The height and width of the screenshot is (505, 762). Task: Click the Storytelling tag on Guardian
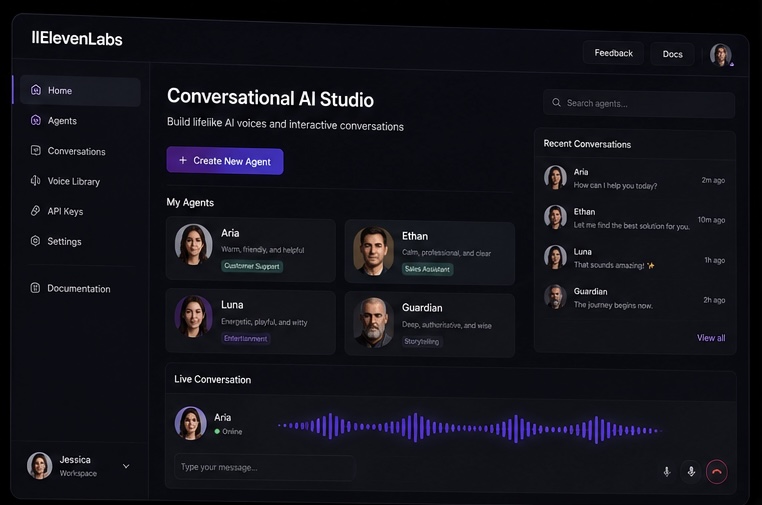[422, 342]
